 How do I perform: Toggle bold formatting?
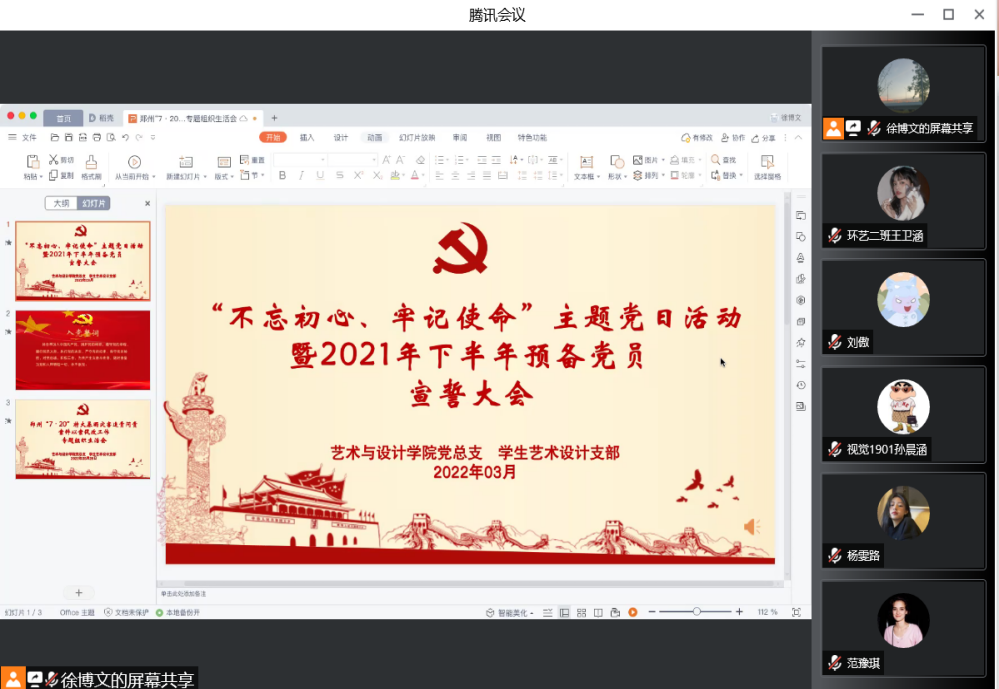[x=282, y=176]
